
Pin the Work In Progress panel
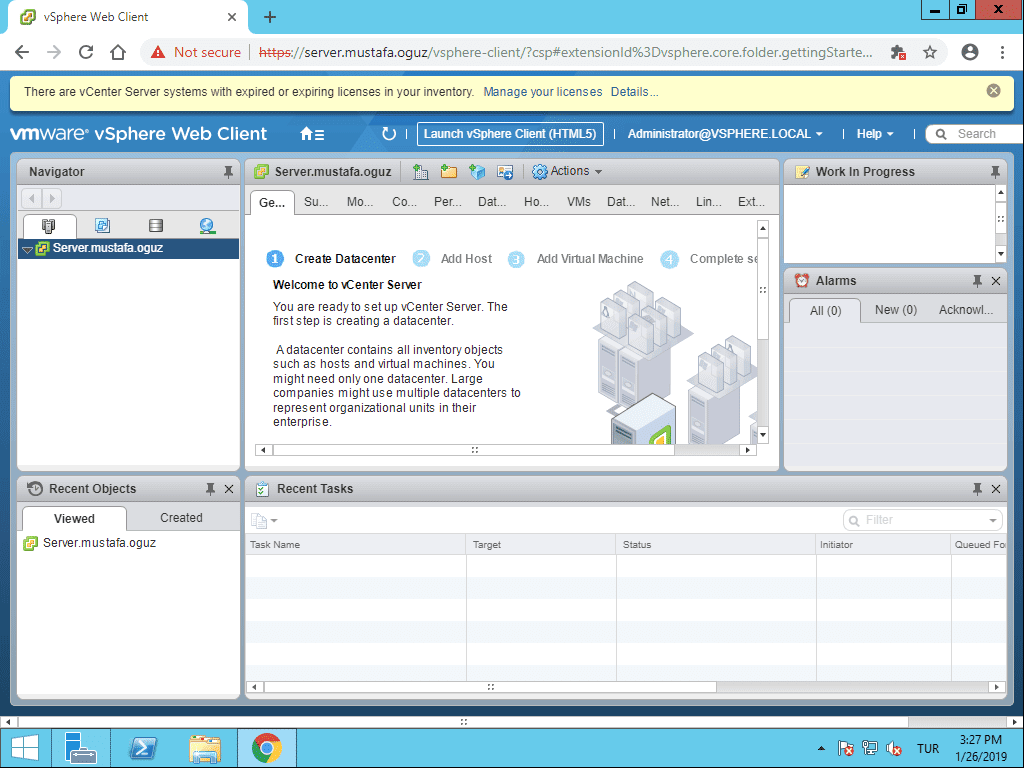tap(994, 171)
